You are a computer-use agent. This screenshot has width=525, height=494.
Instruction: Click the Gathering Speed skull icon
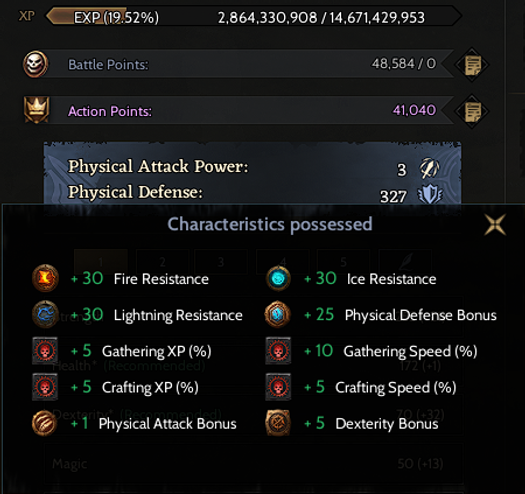click(x=278, y=351)
